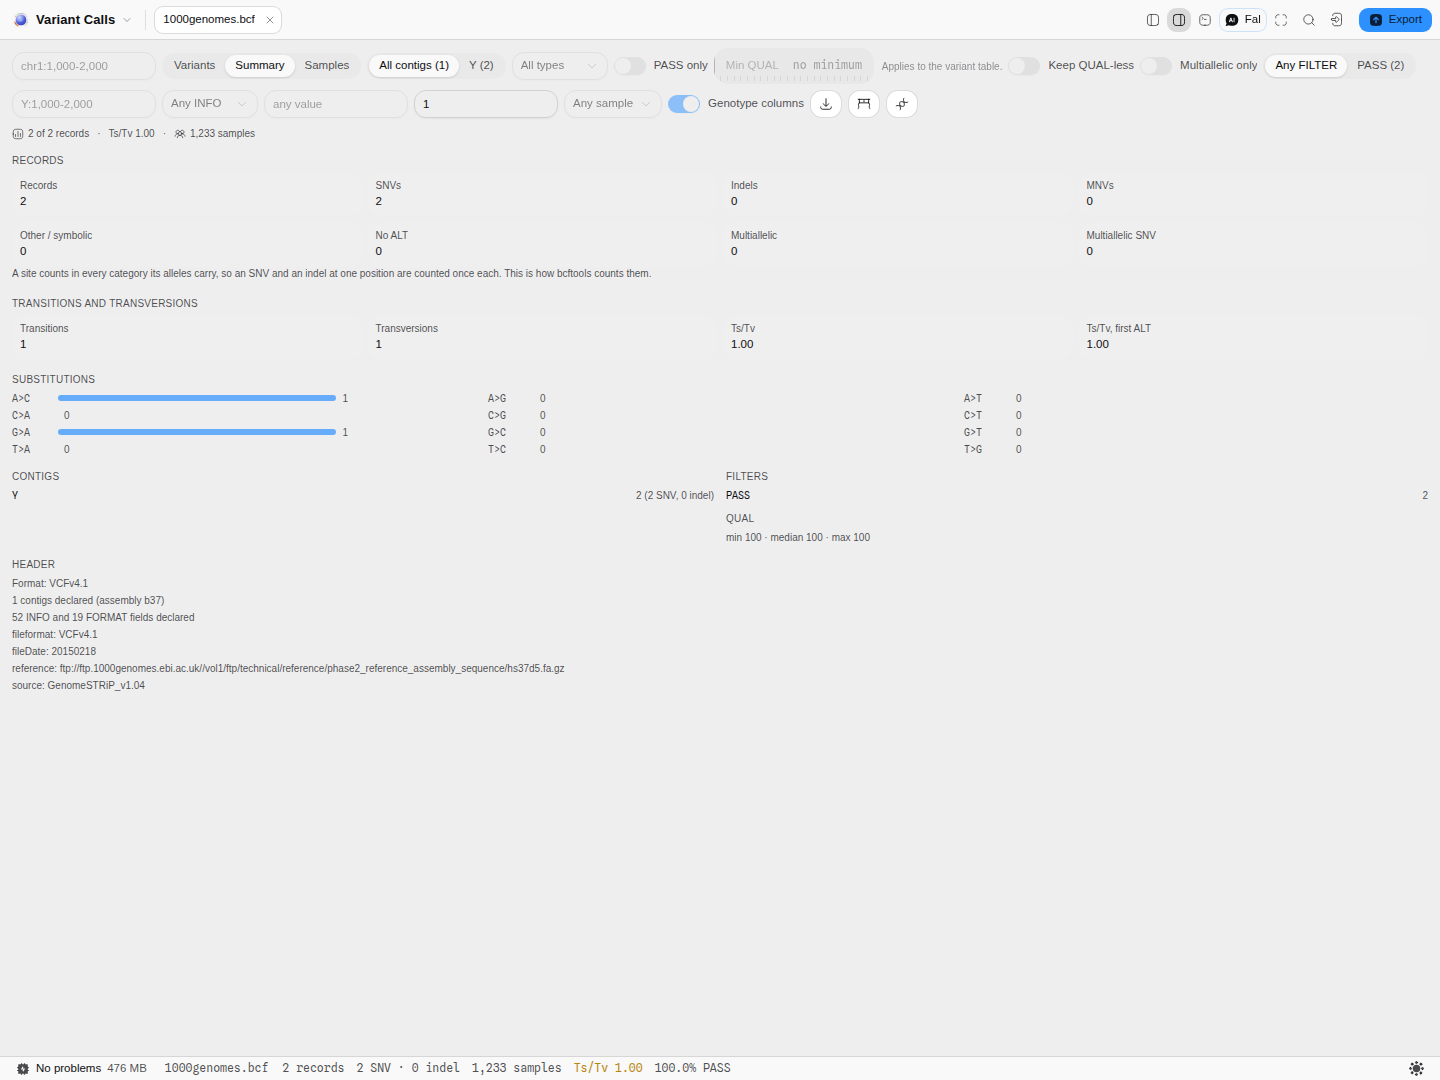The width and height of the screenshot is (1440, 1080).
Task: Click the table-shaped icon button in filter row
Action: [x=864, y=104]
